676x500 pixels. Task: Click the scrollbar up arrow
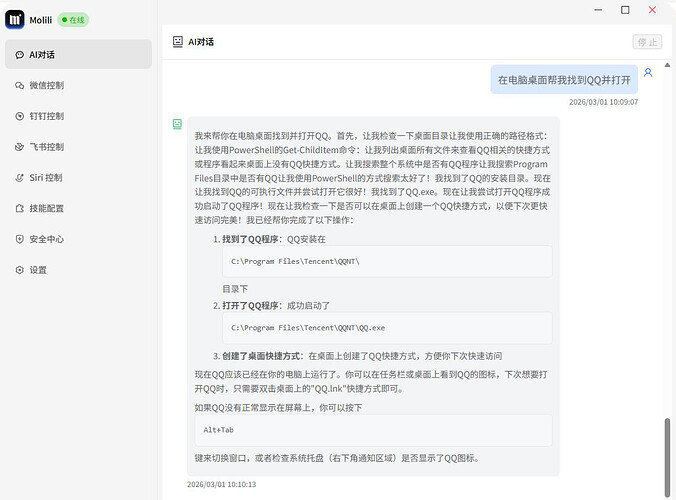667,65
